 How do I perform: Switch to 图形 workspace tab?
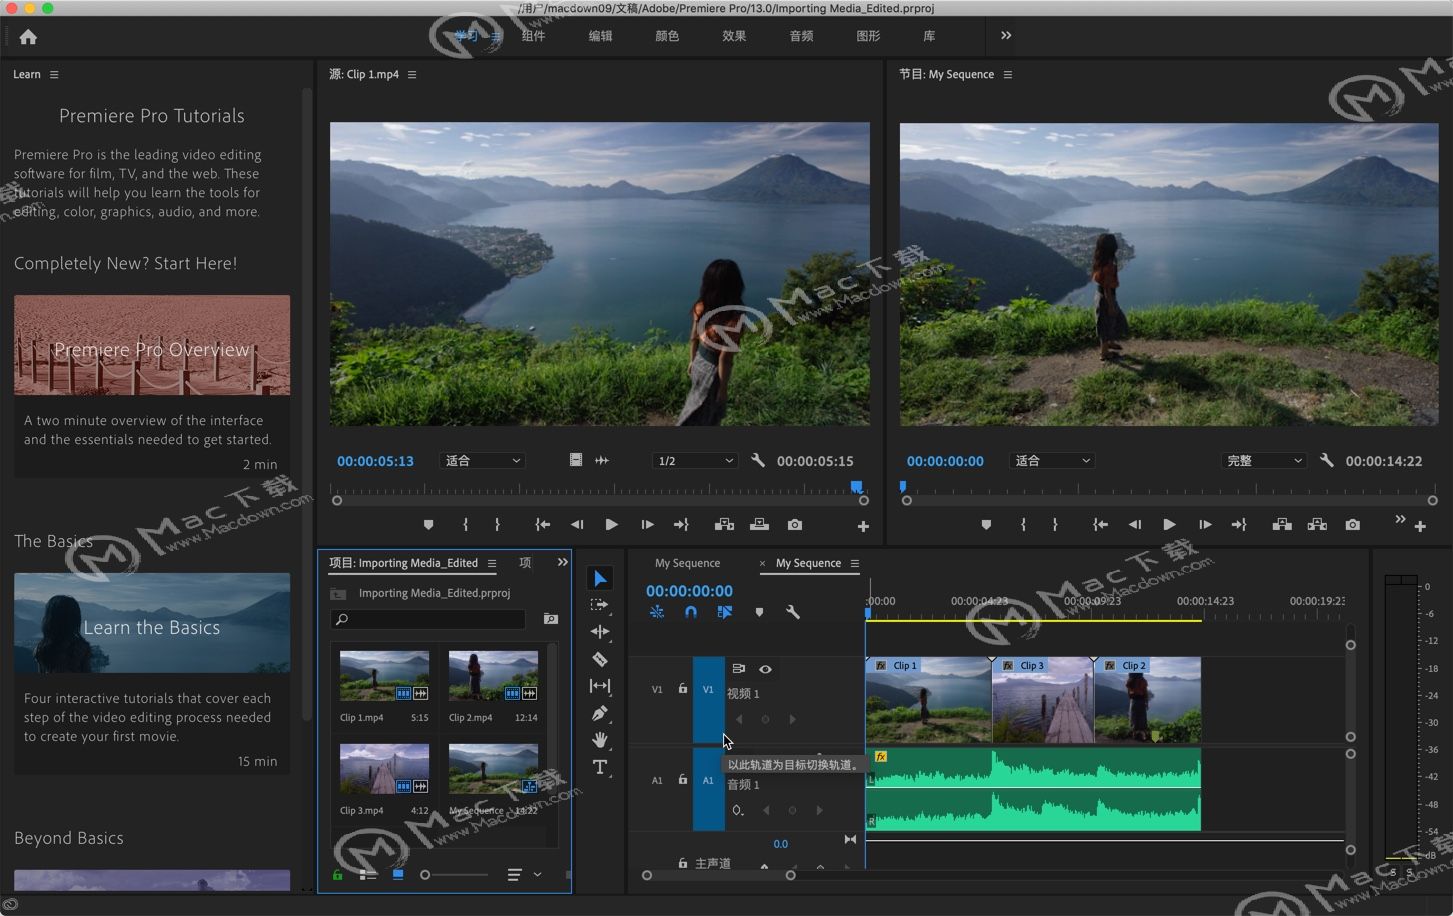[x=868, y=36]
